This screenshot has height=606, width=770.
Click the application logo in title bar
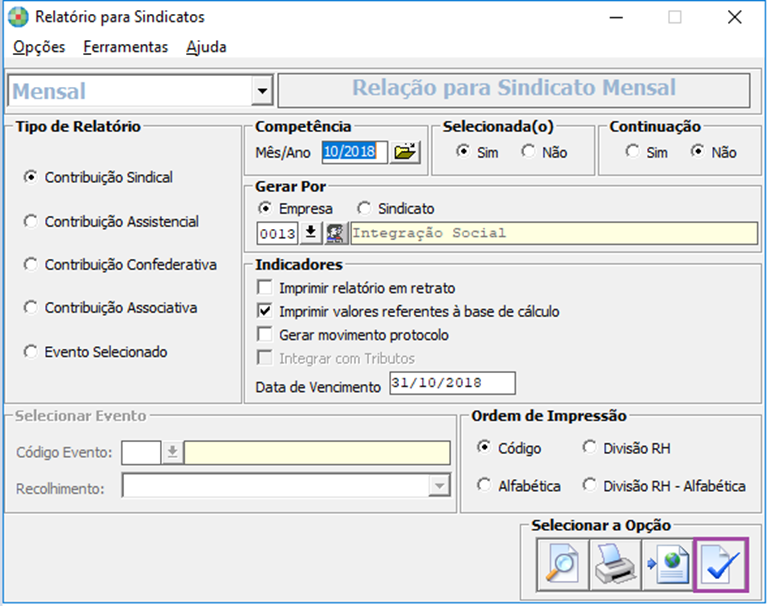tap(18, 17)
